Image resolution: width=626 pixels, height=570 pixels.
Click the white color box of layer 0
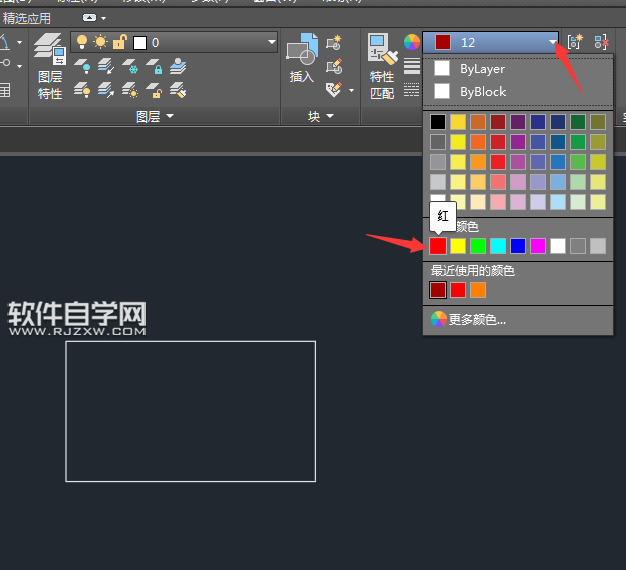pos(140,43)
